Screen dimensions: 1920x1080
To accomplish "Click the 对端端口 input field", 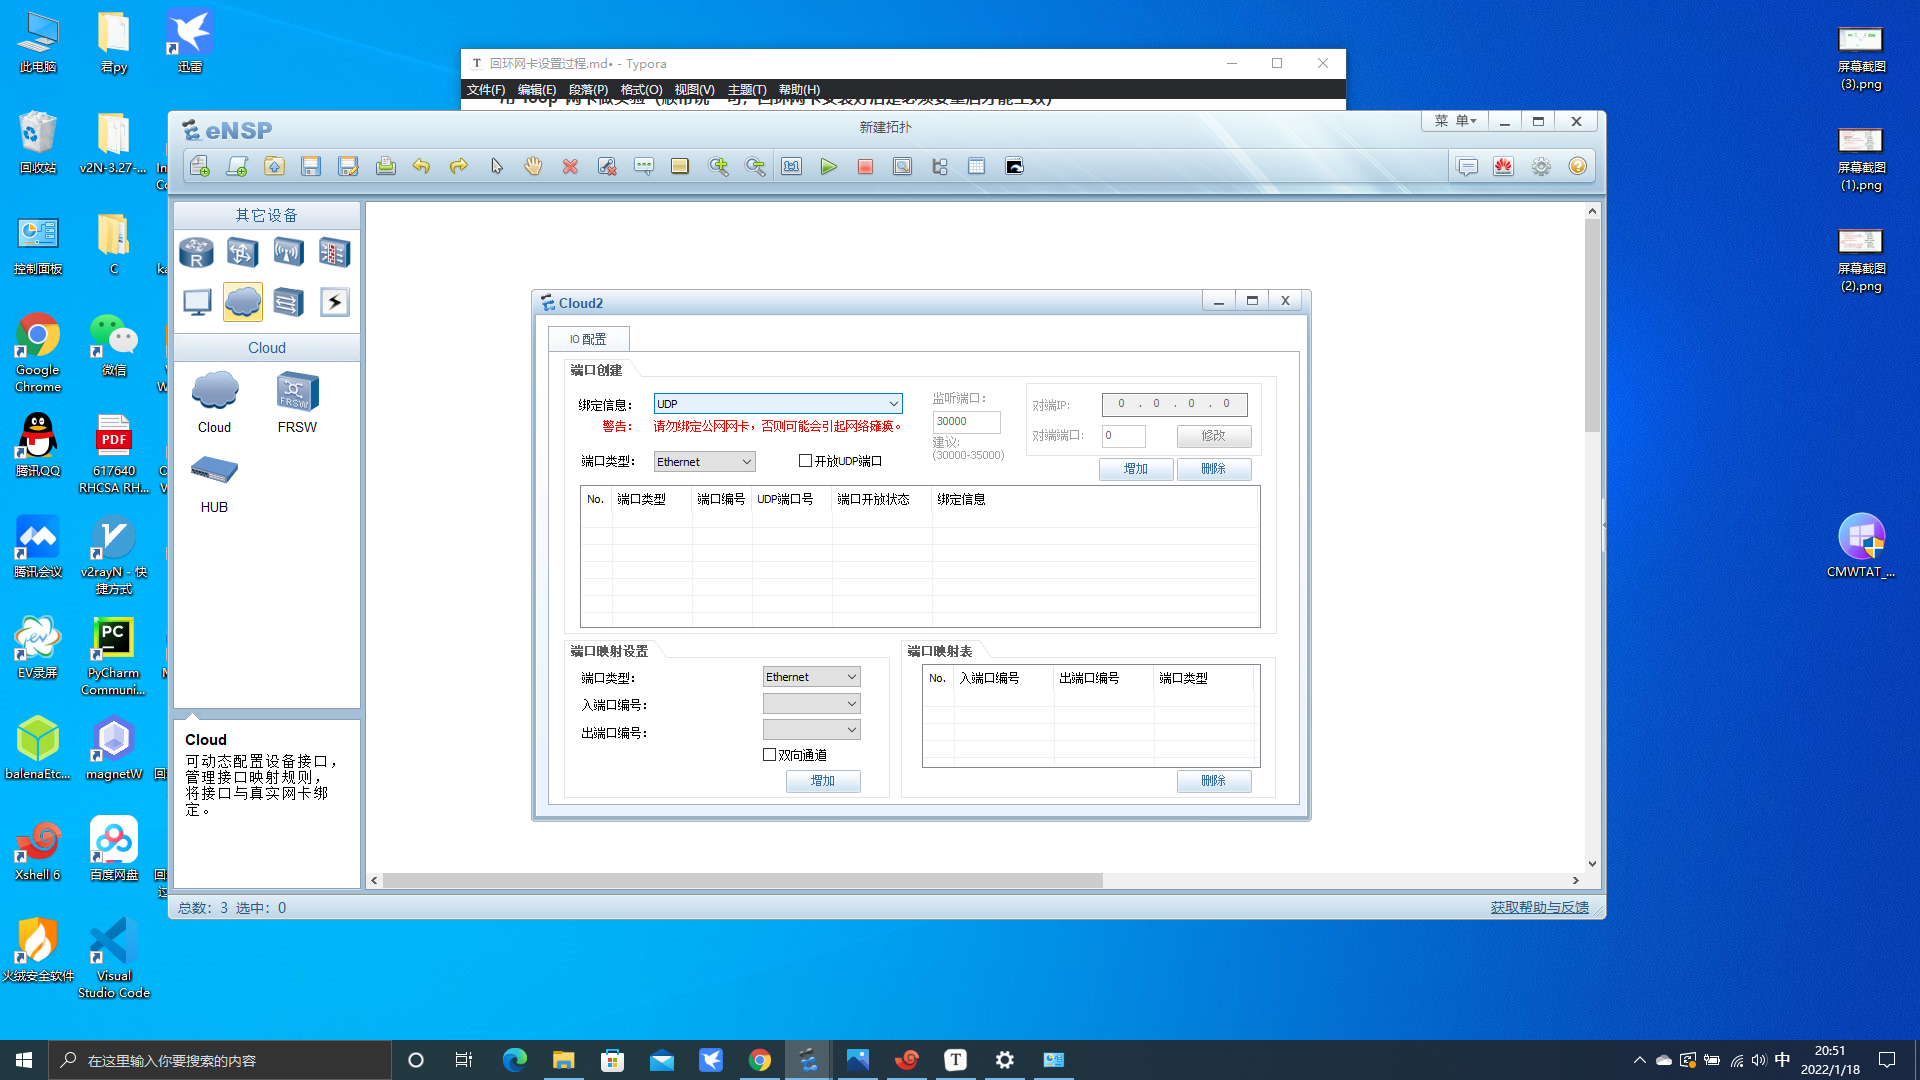I will pos(1123,436).
